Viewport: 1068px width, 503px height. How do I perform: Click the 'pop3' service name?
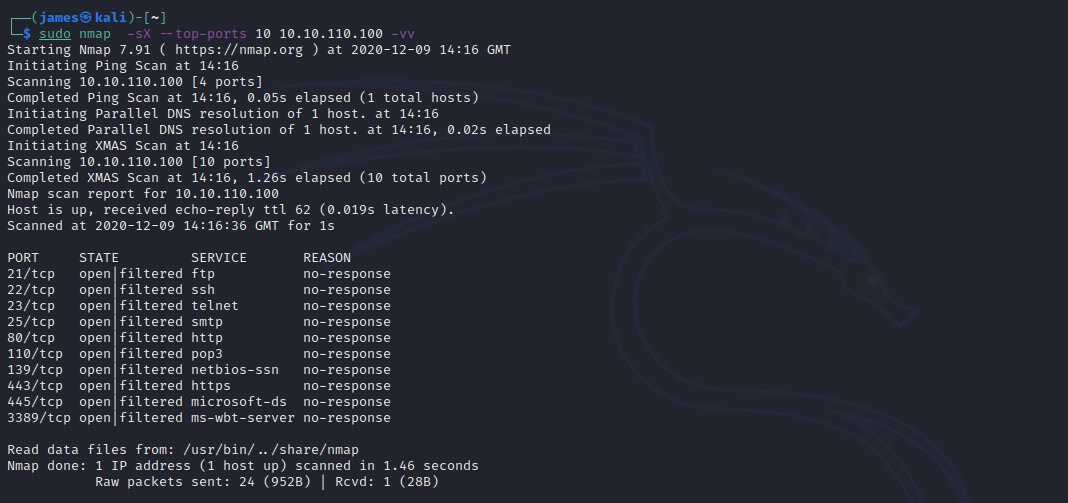[x=207, y=354]
